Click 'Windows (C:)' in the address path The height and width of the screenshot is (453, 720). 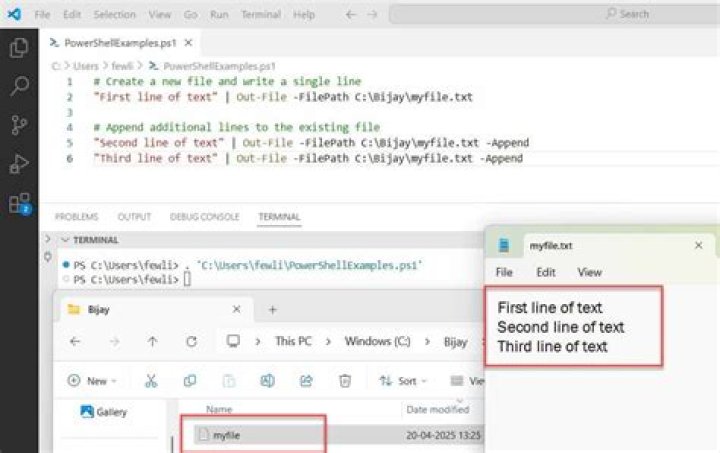(377, 341)
